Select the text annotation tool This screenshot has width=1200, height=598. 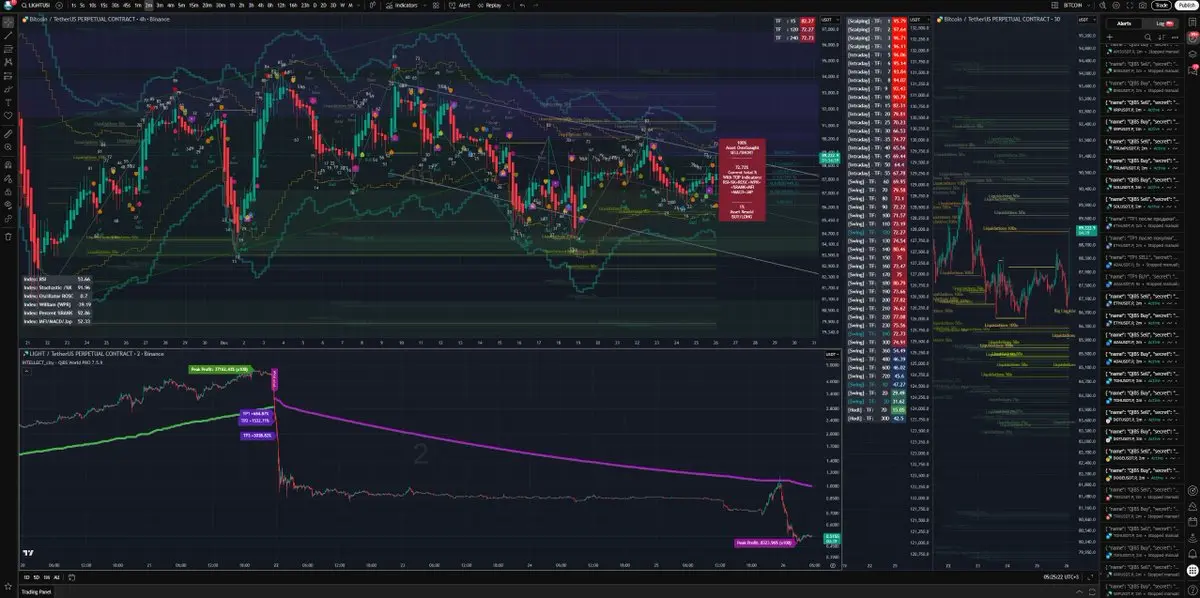coord(8,102)
